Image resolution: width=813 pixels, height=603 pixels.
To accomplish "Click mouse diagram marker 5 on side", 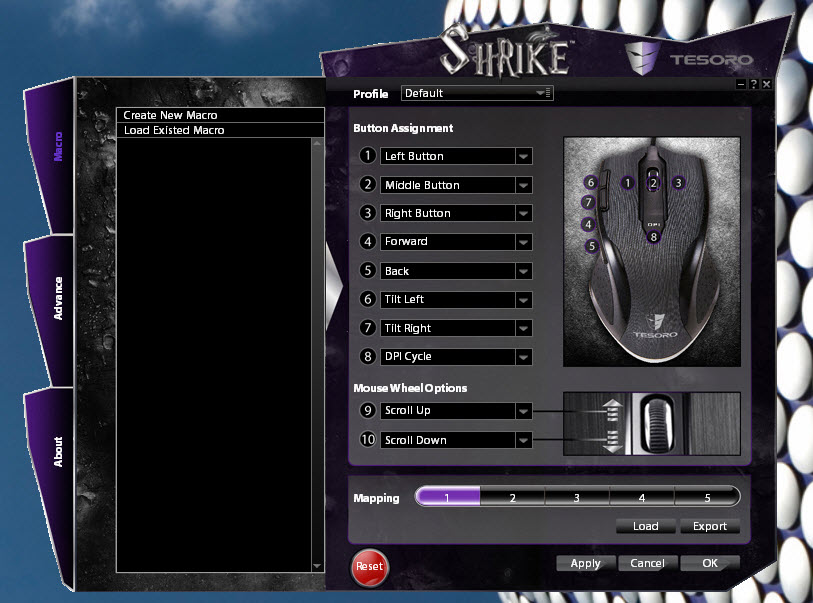I will pos(592,246).
